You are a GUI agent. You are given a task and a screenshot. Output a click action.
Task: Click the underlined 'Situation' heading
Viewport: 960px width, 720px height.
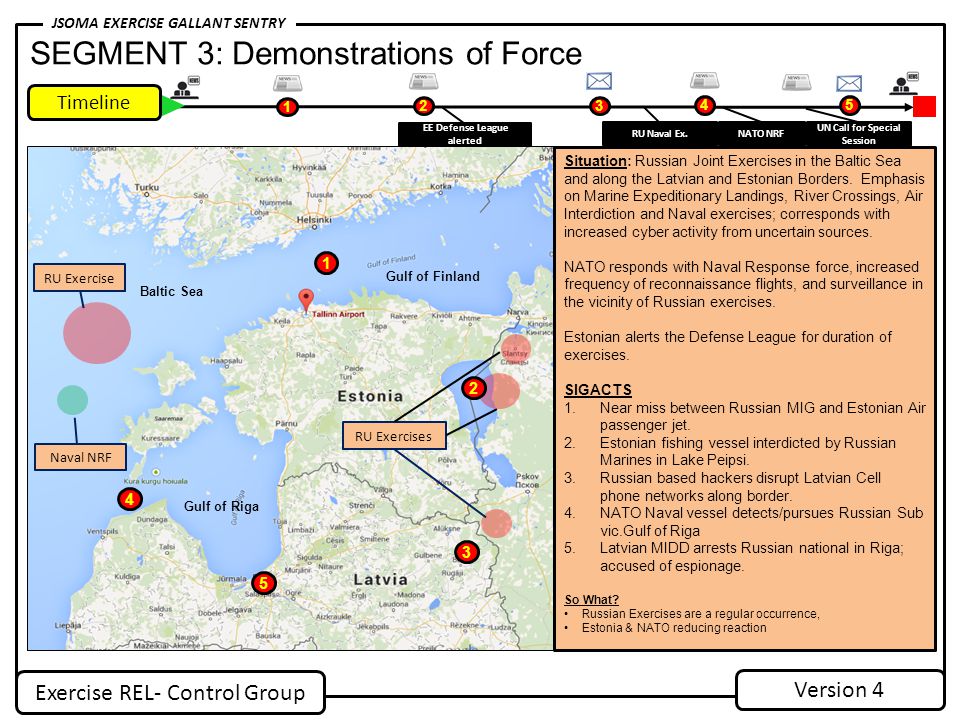coord(596,161)
